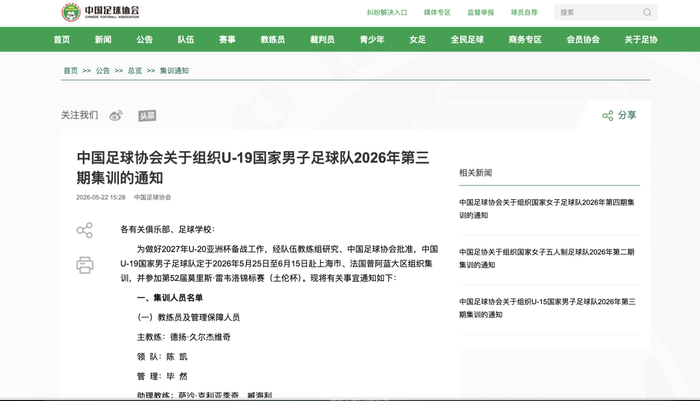Click the 一、集训人员名单 heading
Image resolution: width=700 pixels, height=401 pixels.
point(170,298)
